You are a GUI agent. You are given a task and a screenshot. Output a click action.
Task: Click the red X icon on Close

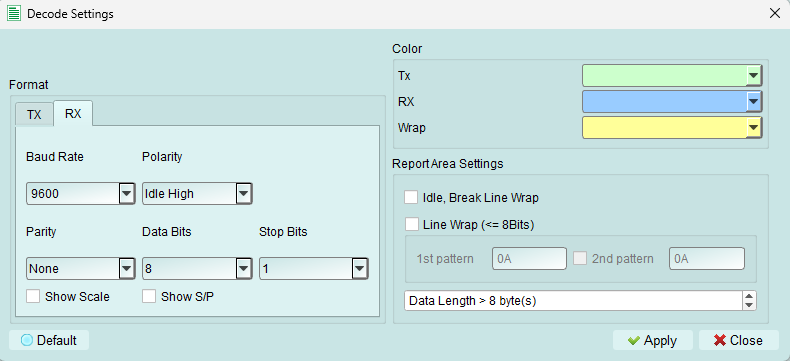click(719, 341)
